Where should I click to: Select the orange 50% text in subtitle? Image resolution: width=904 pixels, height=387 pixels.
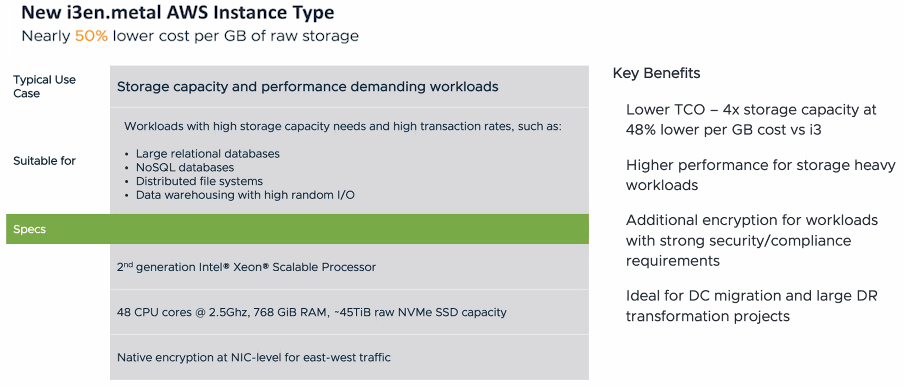[91, 36]
